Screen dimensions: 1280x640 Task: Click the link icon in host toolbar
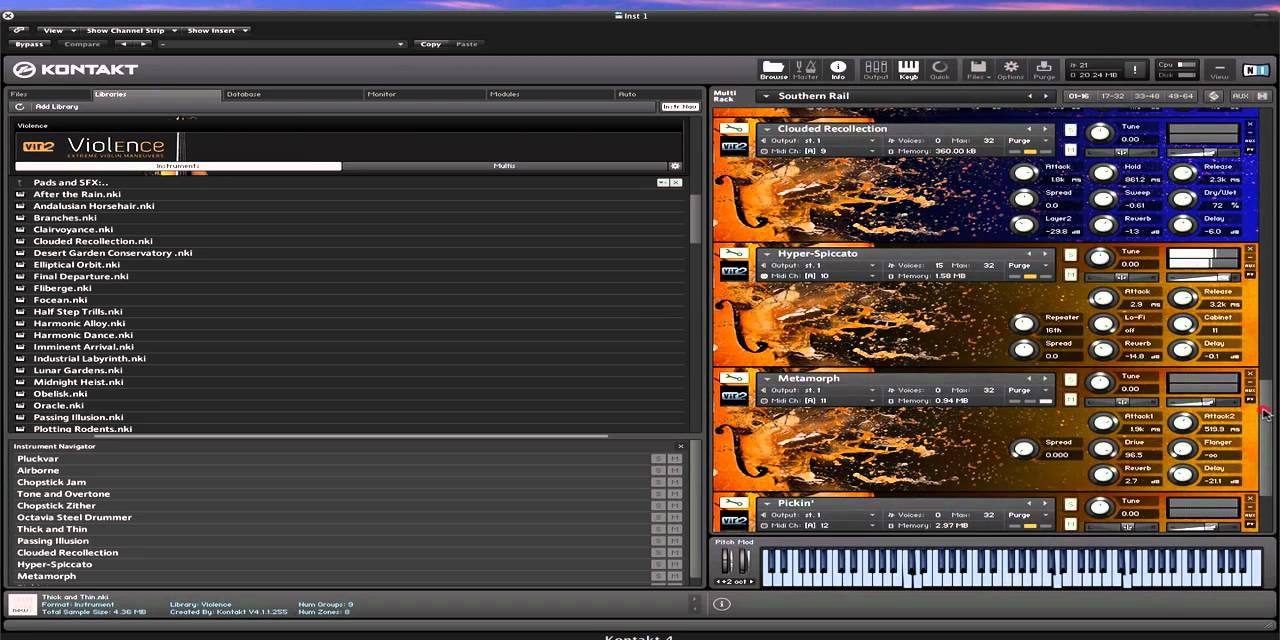pyautogui.click(x=18, y=30)
